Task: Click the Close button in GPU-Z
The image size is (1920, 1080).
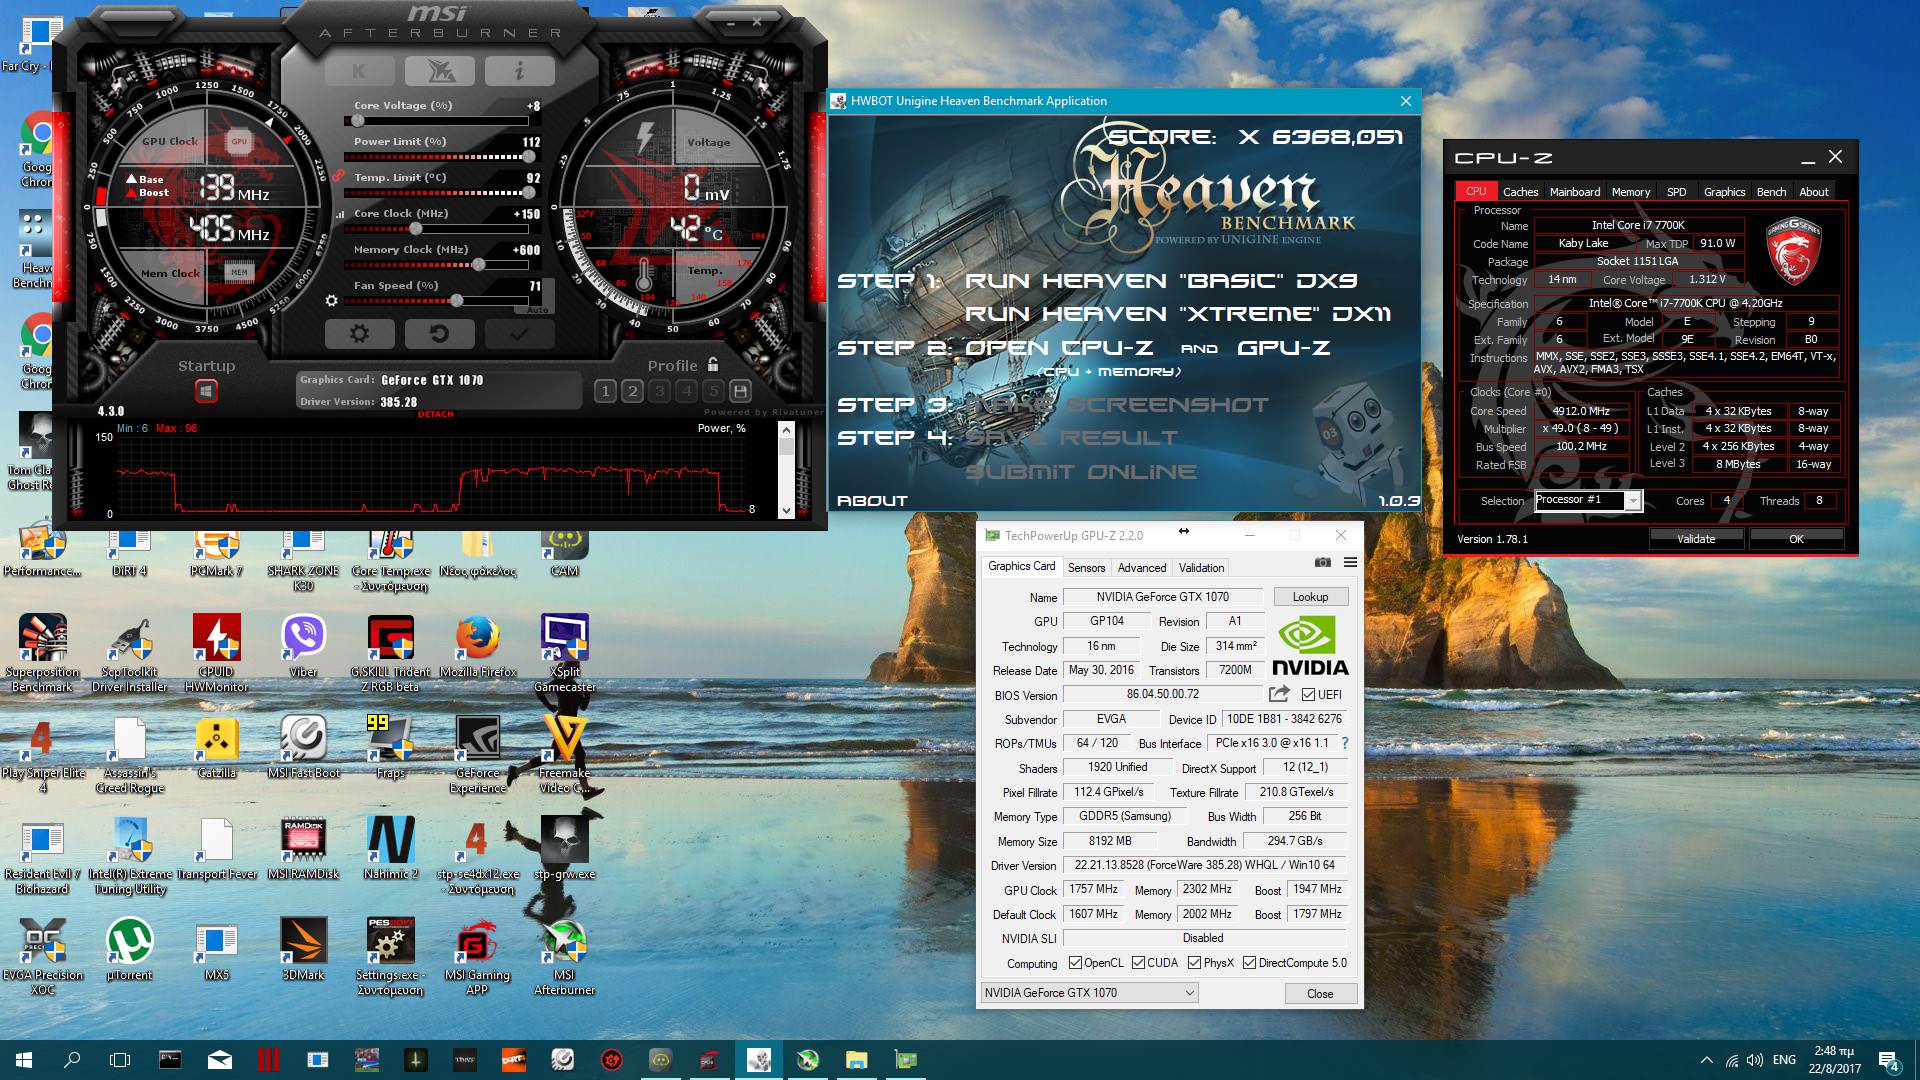Action: 1320,994
